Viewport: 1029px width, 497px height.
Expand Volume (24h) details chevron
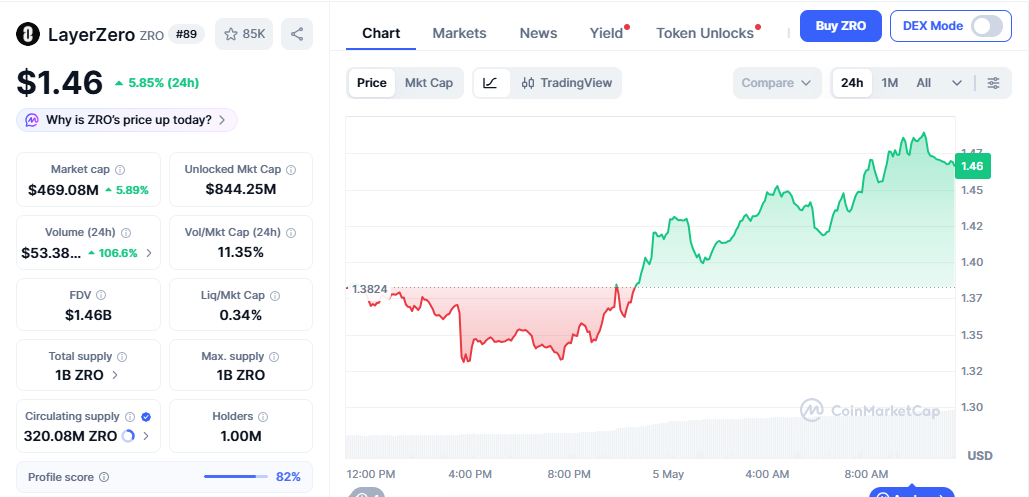point(149,253)
